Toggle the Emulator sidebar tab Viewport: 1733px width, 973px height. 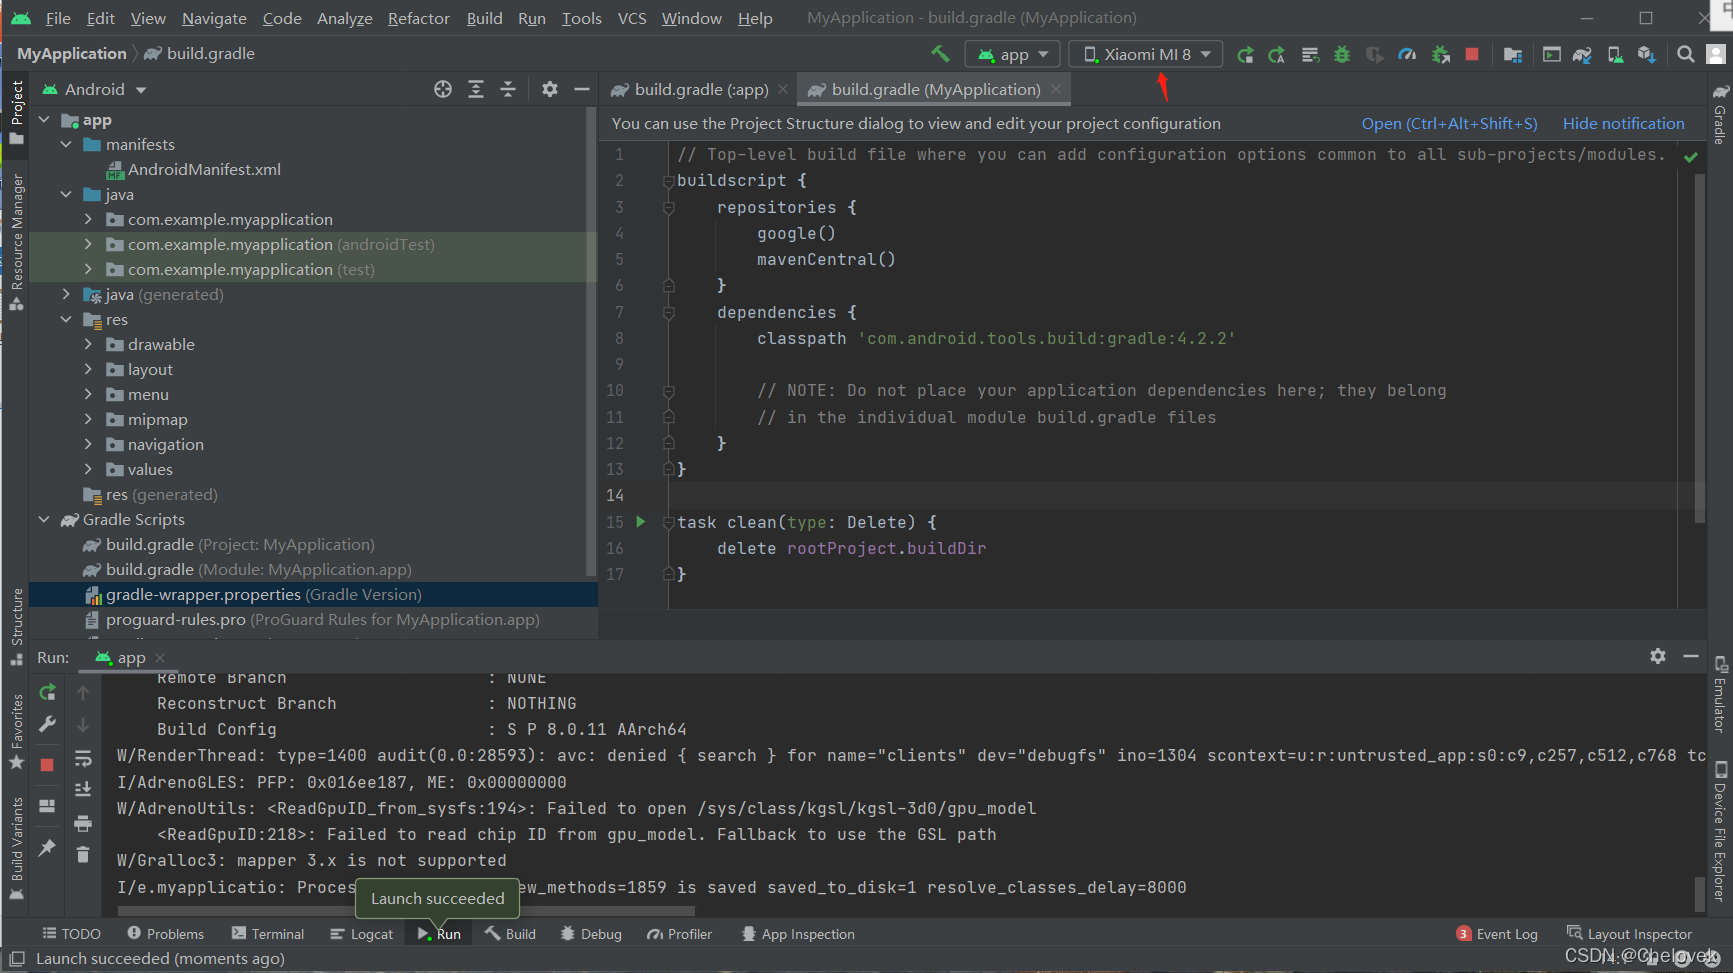pyautogui.click(x=1720, y=694)
